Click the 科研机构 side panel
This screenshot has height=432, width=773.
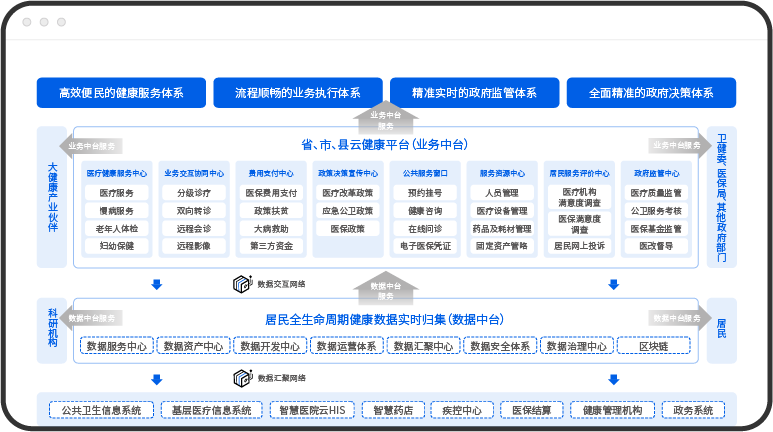pyautogui.click(x=53, y=327)
